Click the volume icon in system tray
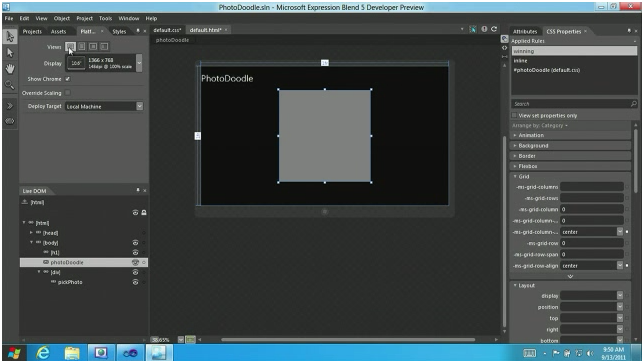 click(590, 353)
